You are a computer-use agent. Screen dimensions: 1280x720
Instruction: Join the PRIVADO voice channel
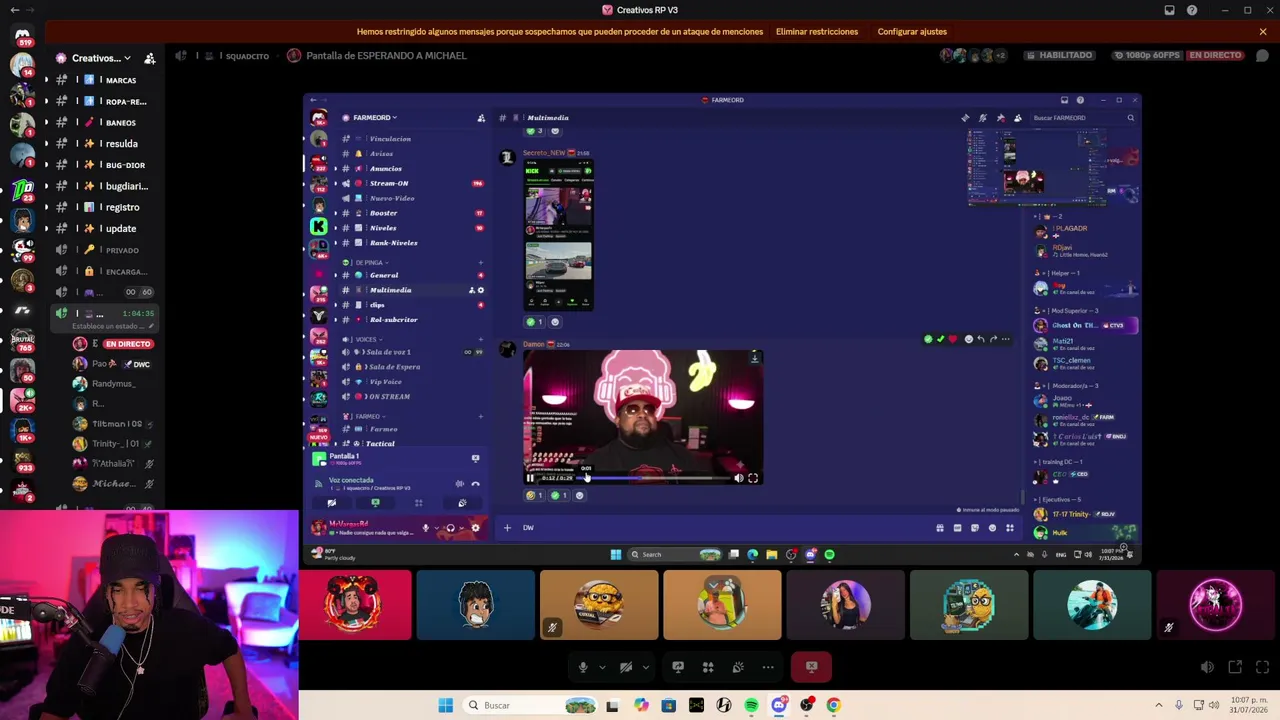(x=104, y=250)
